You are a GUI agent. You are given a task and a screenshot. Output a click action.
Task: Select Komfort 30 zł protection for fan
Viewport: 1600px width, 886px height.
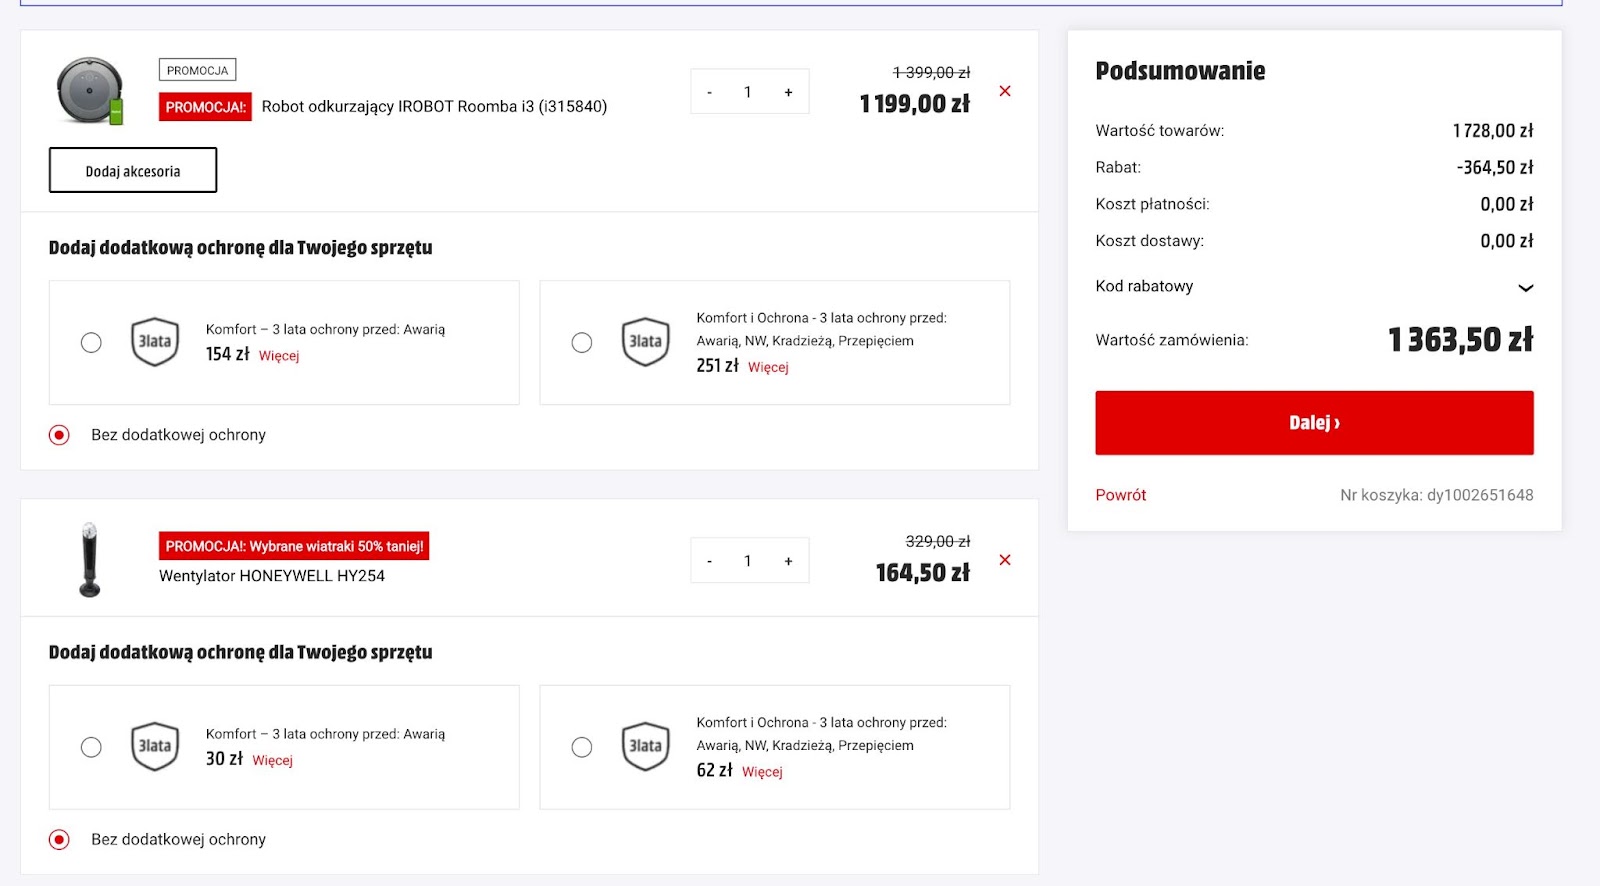click(x=91, y=747)
